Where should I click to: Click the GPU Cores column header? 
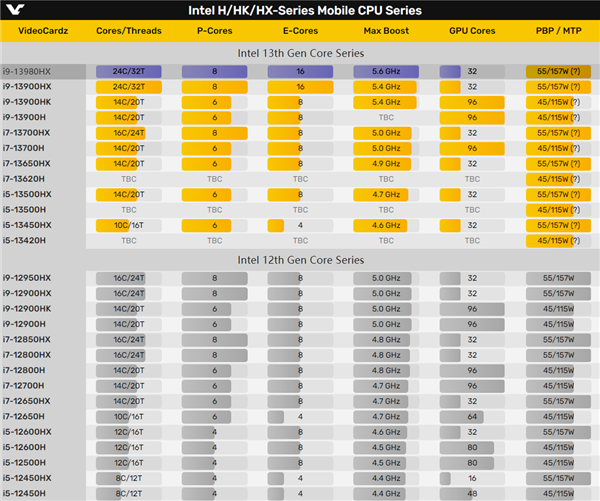tap(472, 31)
